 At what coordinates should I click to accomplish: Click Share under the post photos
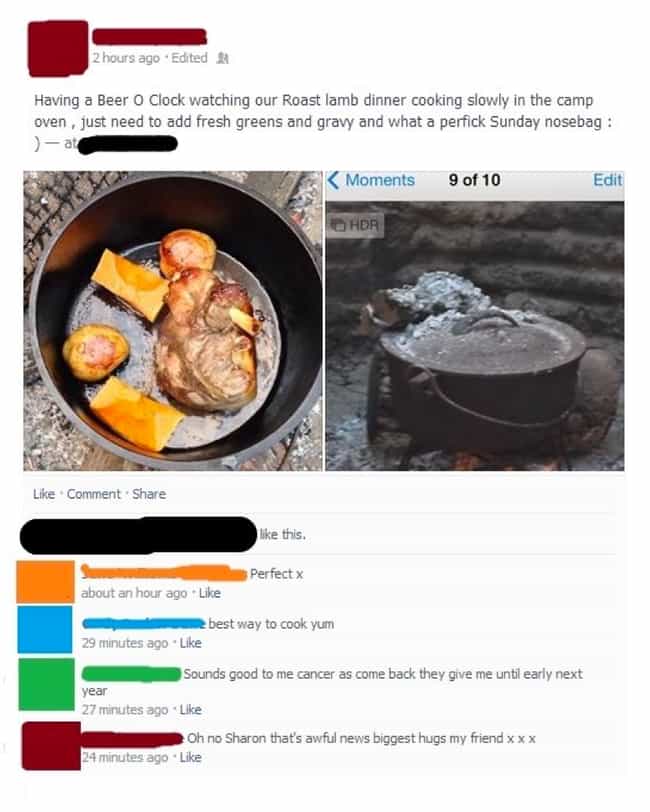[x=149, y=494]
